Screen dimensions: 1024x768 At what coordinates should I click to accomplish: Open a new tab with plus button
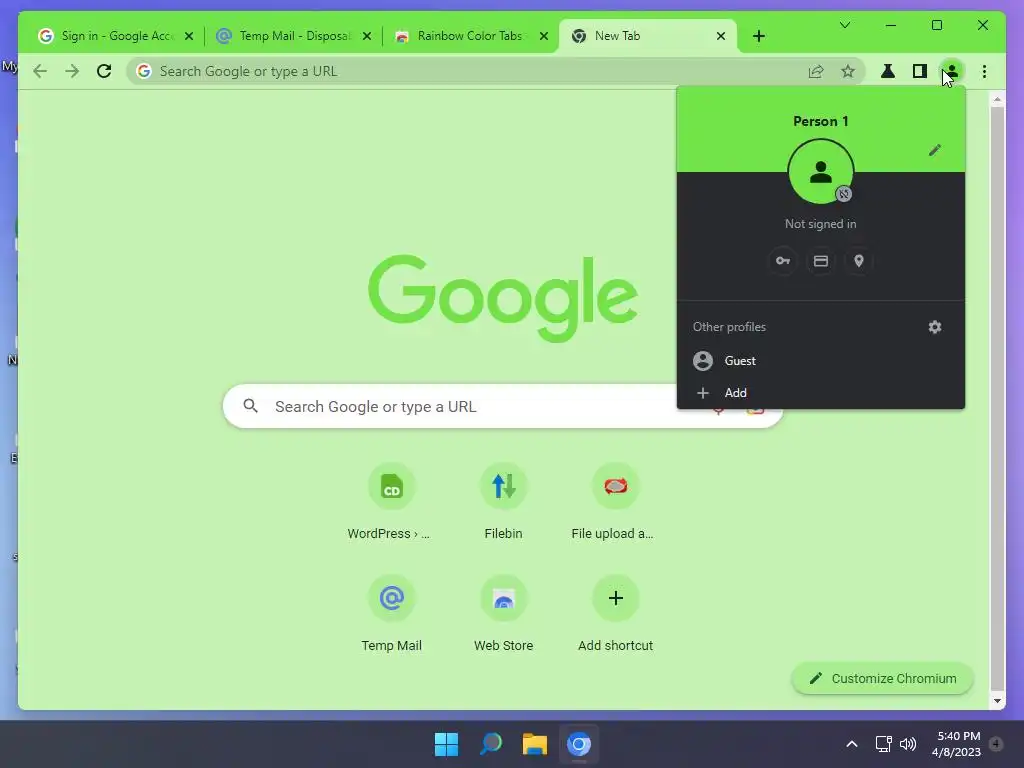point(759,36)
